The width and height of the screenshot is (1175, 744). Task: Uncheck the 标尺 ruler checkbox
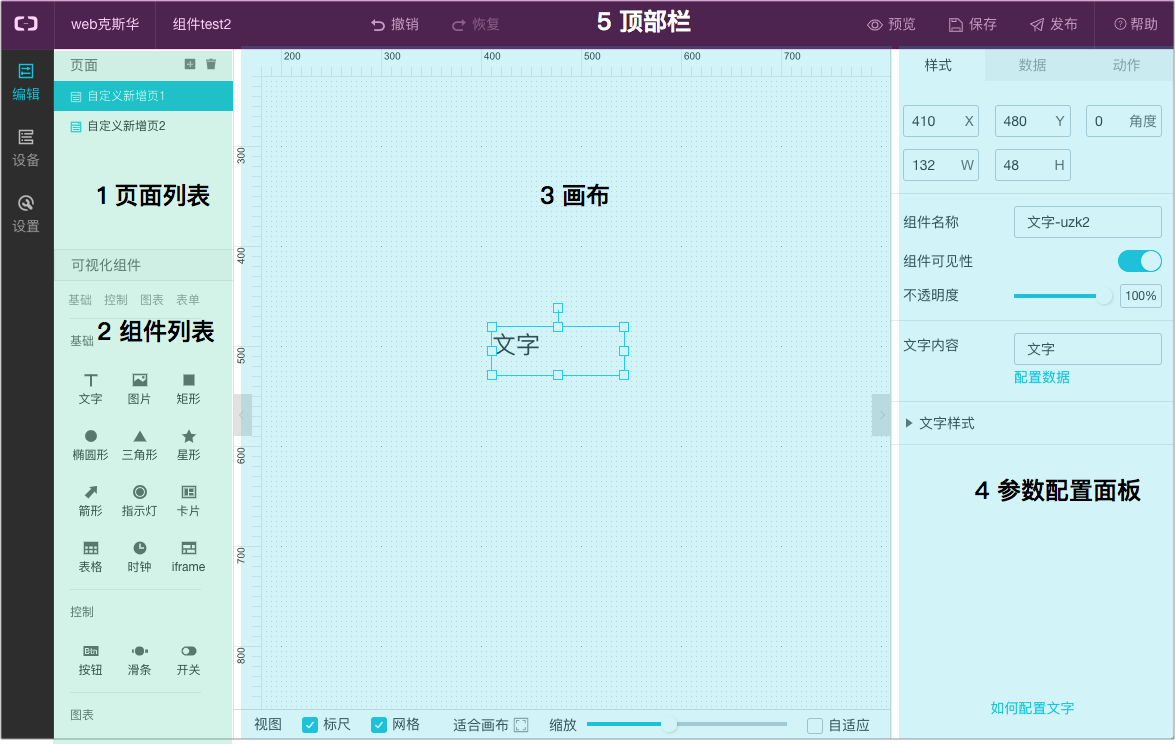(x=310, y=725)
